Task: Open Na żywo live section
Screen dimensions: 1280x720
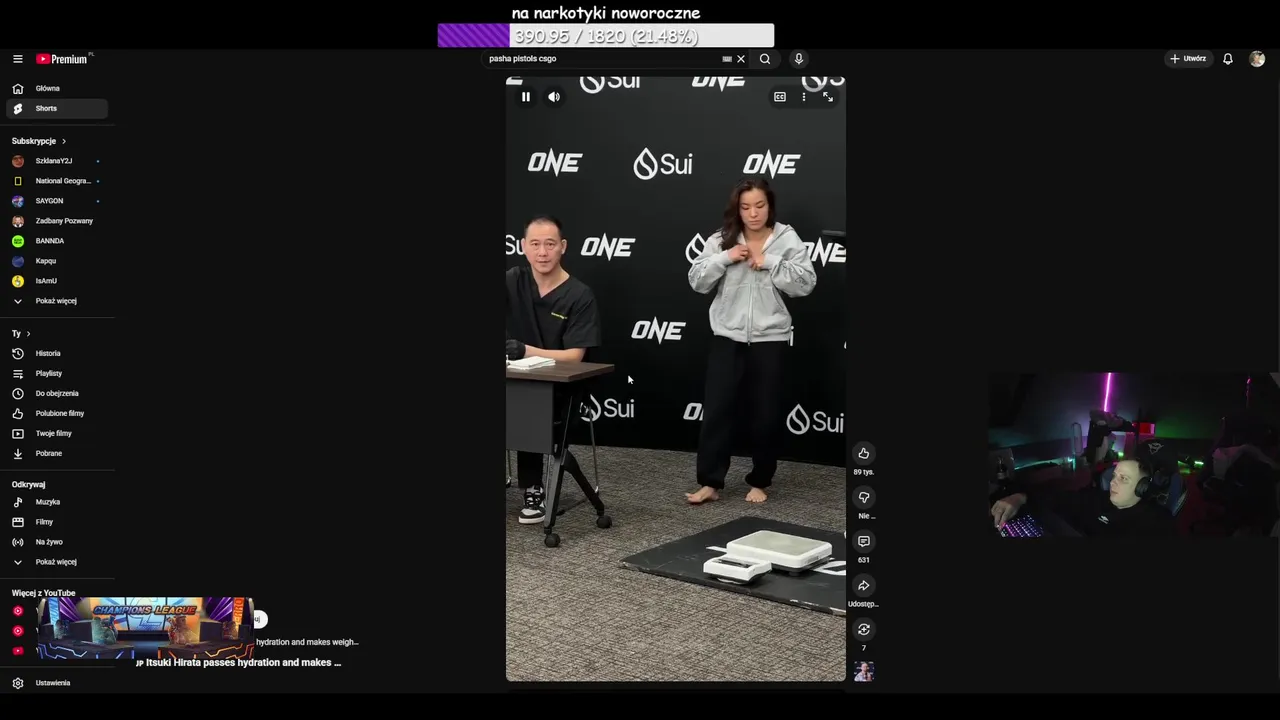Action: [x=58, y=542]
